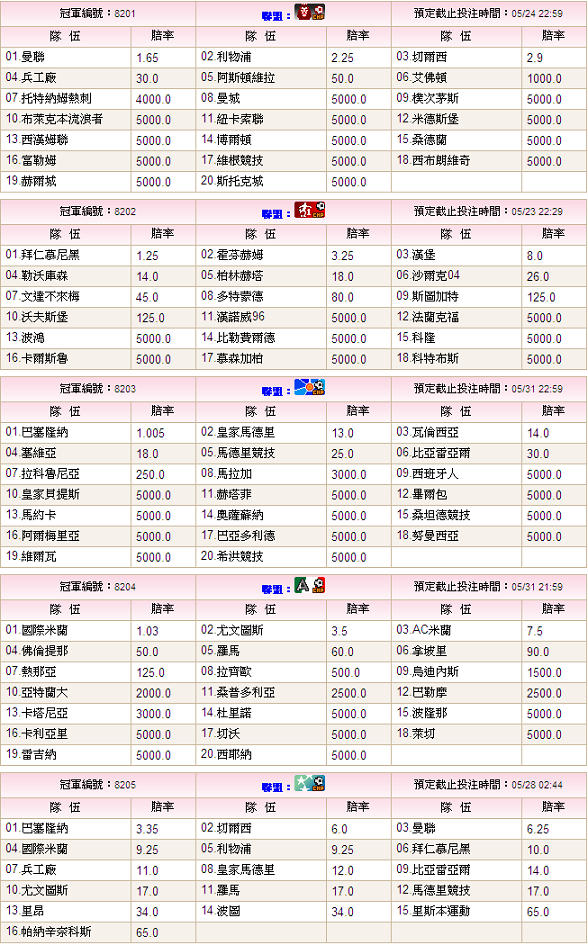Choose 04.塞維亞 team entry

point(31,453)
